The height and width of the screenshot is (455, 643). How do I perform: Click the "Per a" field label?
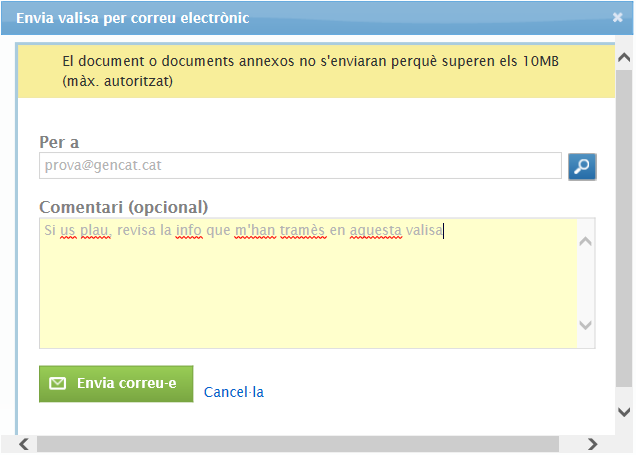pyautogui.click(x=59, y=142)
